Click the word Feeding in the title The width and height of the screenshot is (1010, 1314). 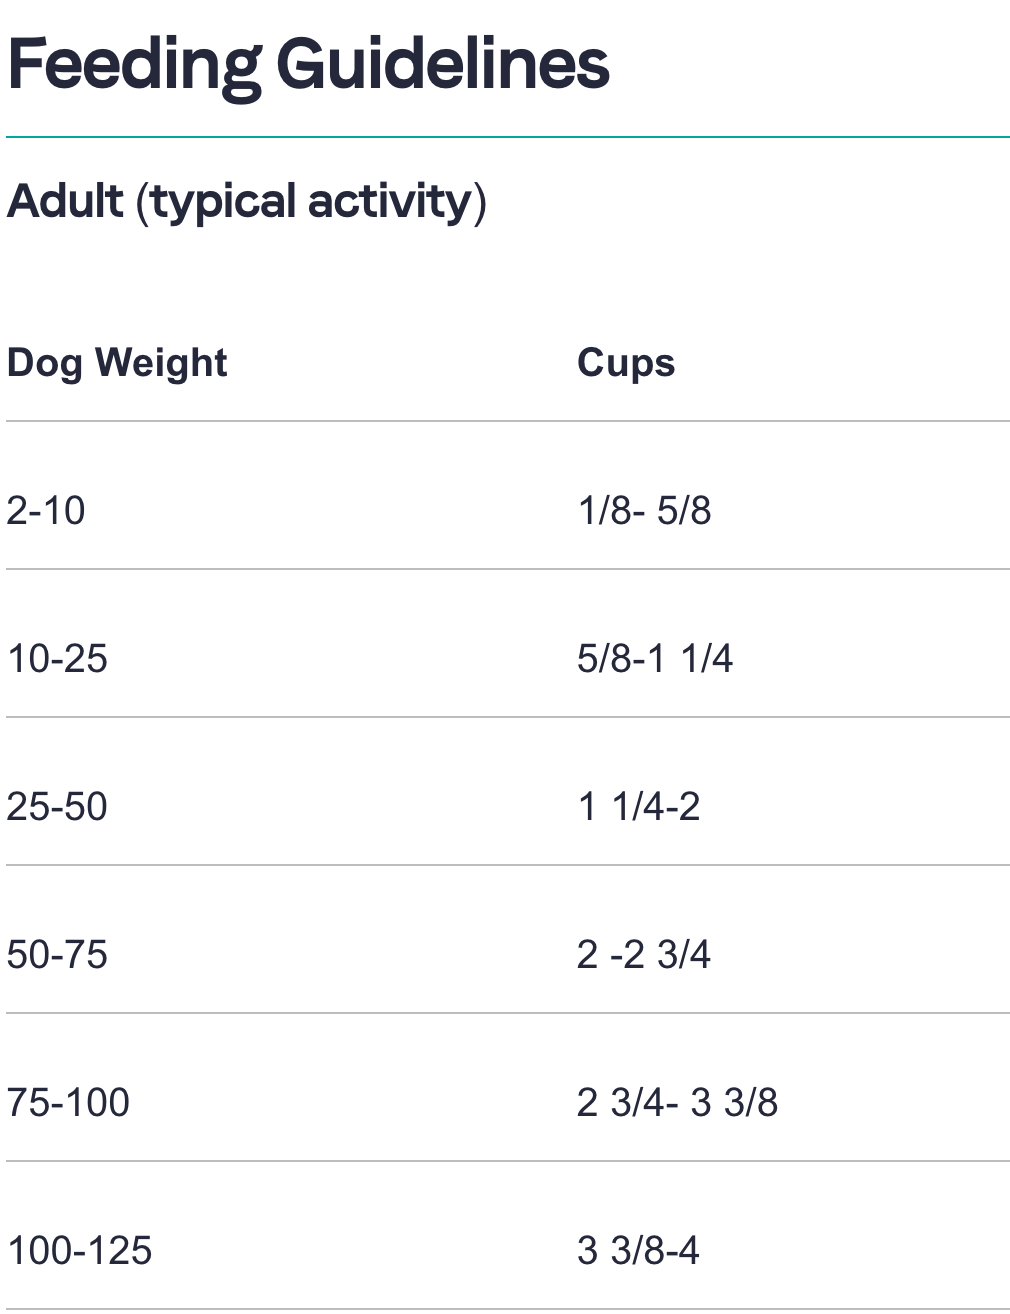(134, 65)
